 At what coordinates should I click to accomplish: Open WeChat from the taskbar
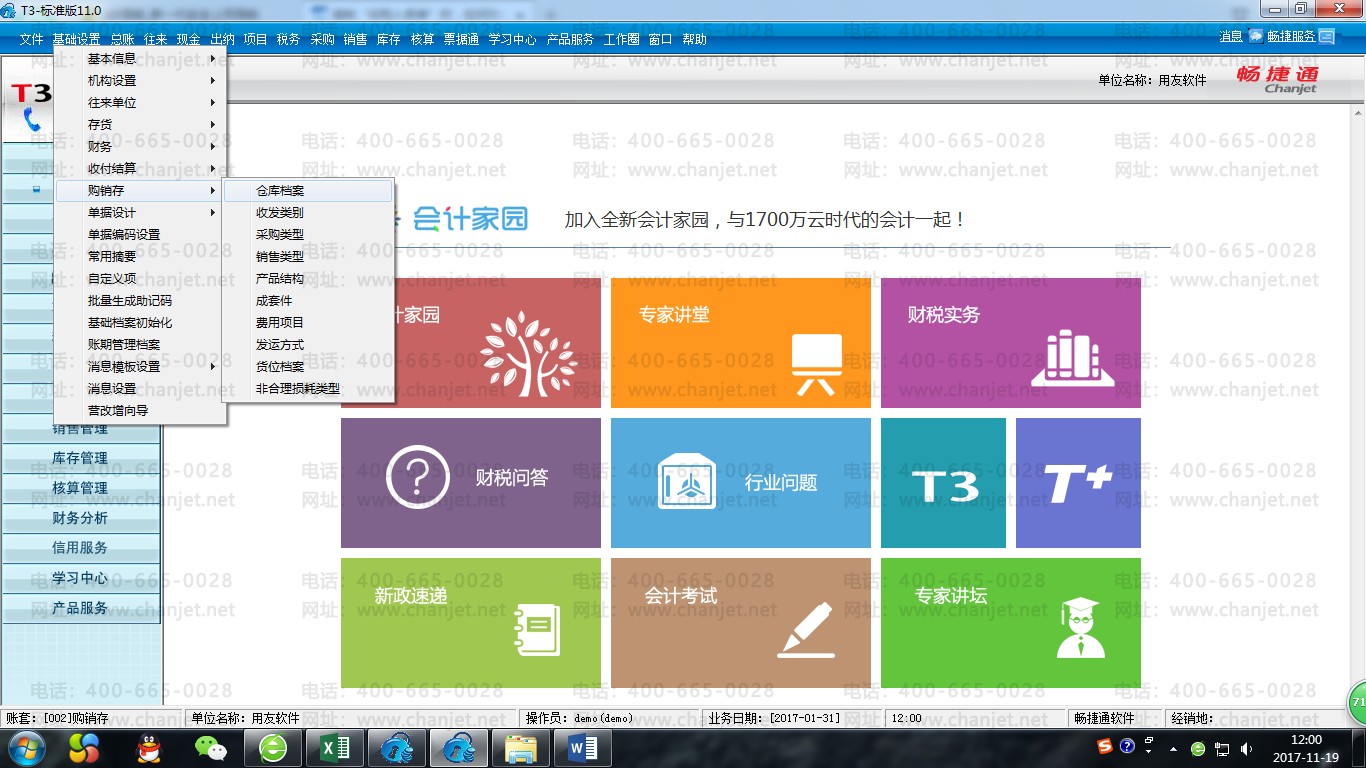[x=210, y=748]
